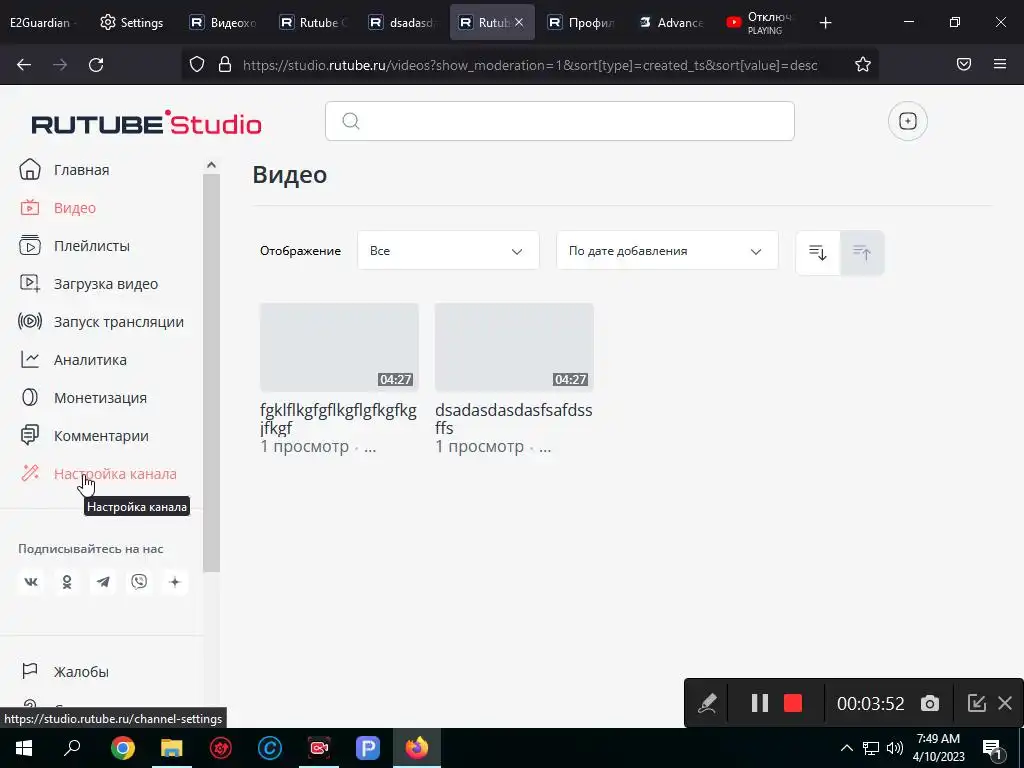This screenshot has height=768, width=1024.
Task: Click the padlock site info icon
Action: 225,64
